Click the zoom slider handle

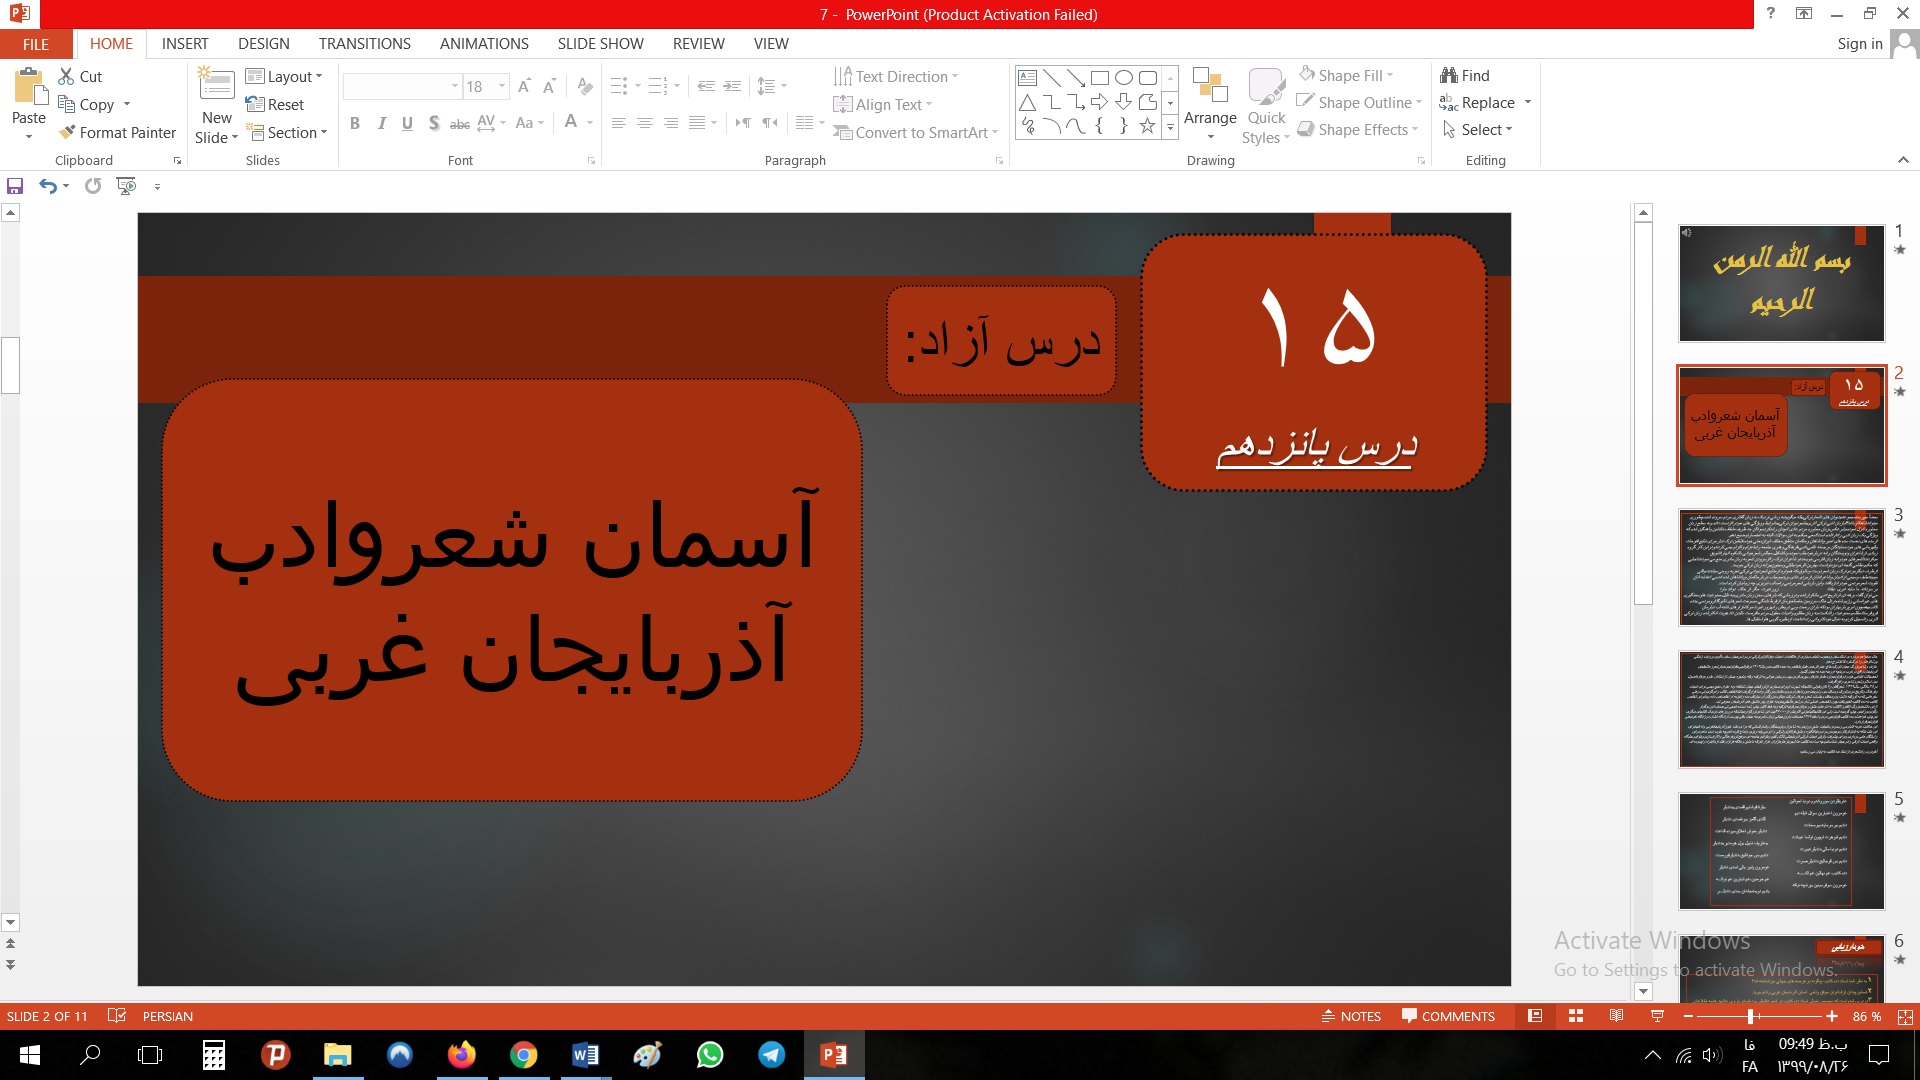(x=1751, y=1016)
